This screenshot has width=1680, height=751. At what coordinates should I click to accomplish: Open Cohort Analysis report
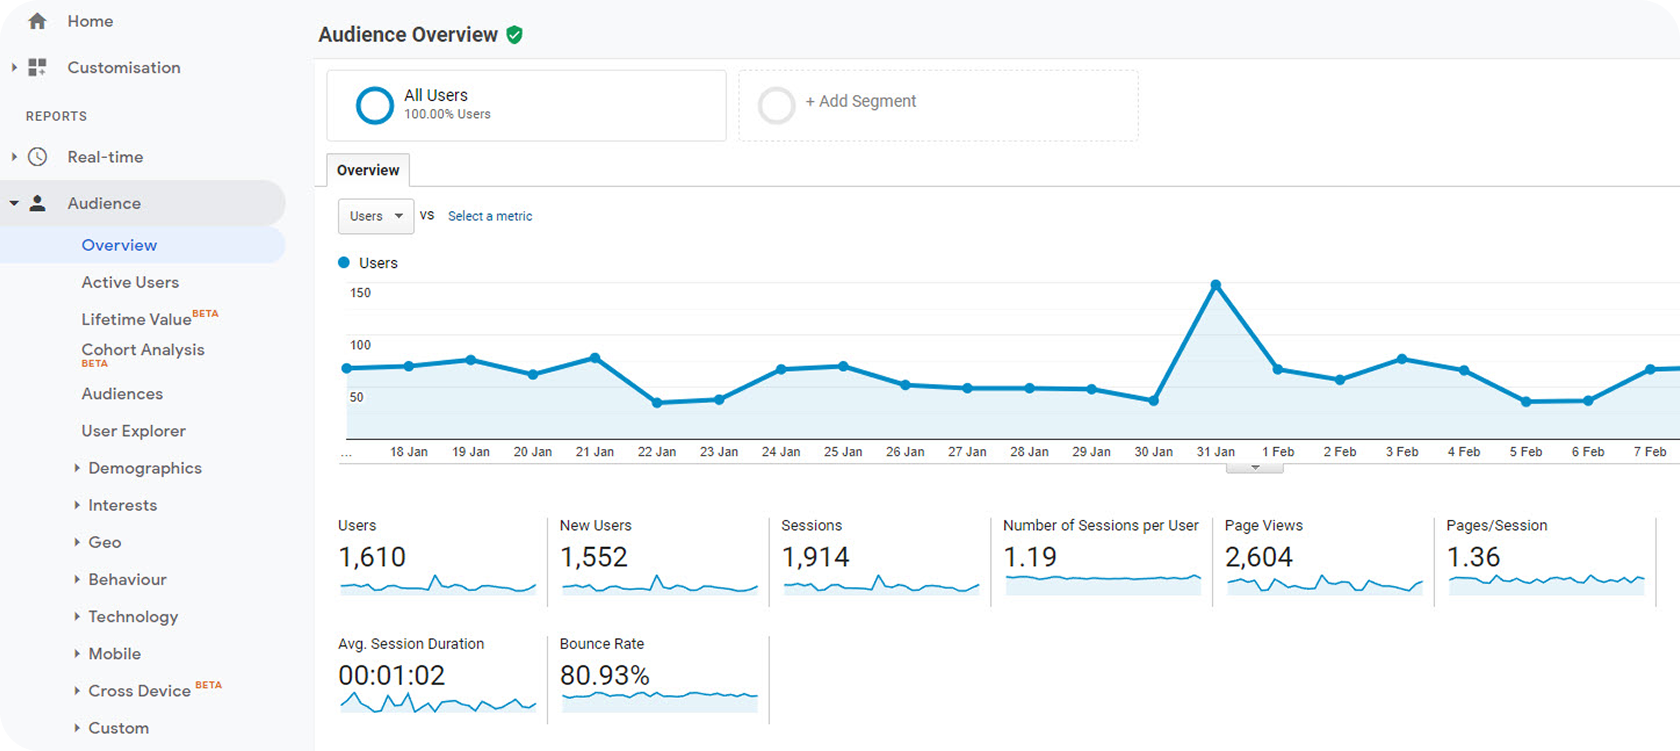(x=143, y=350)
